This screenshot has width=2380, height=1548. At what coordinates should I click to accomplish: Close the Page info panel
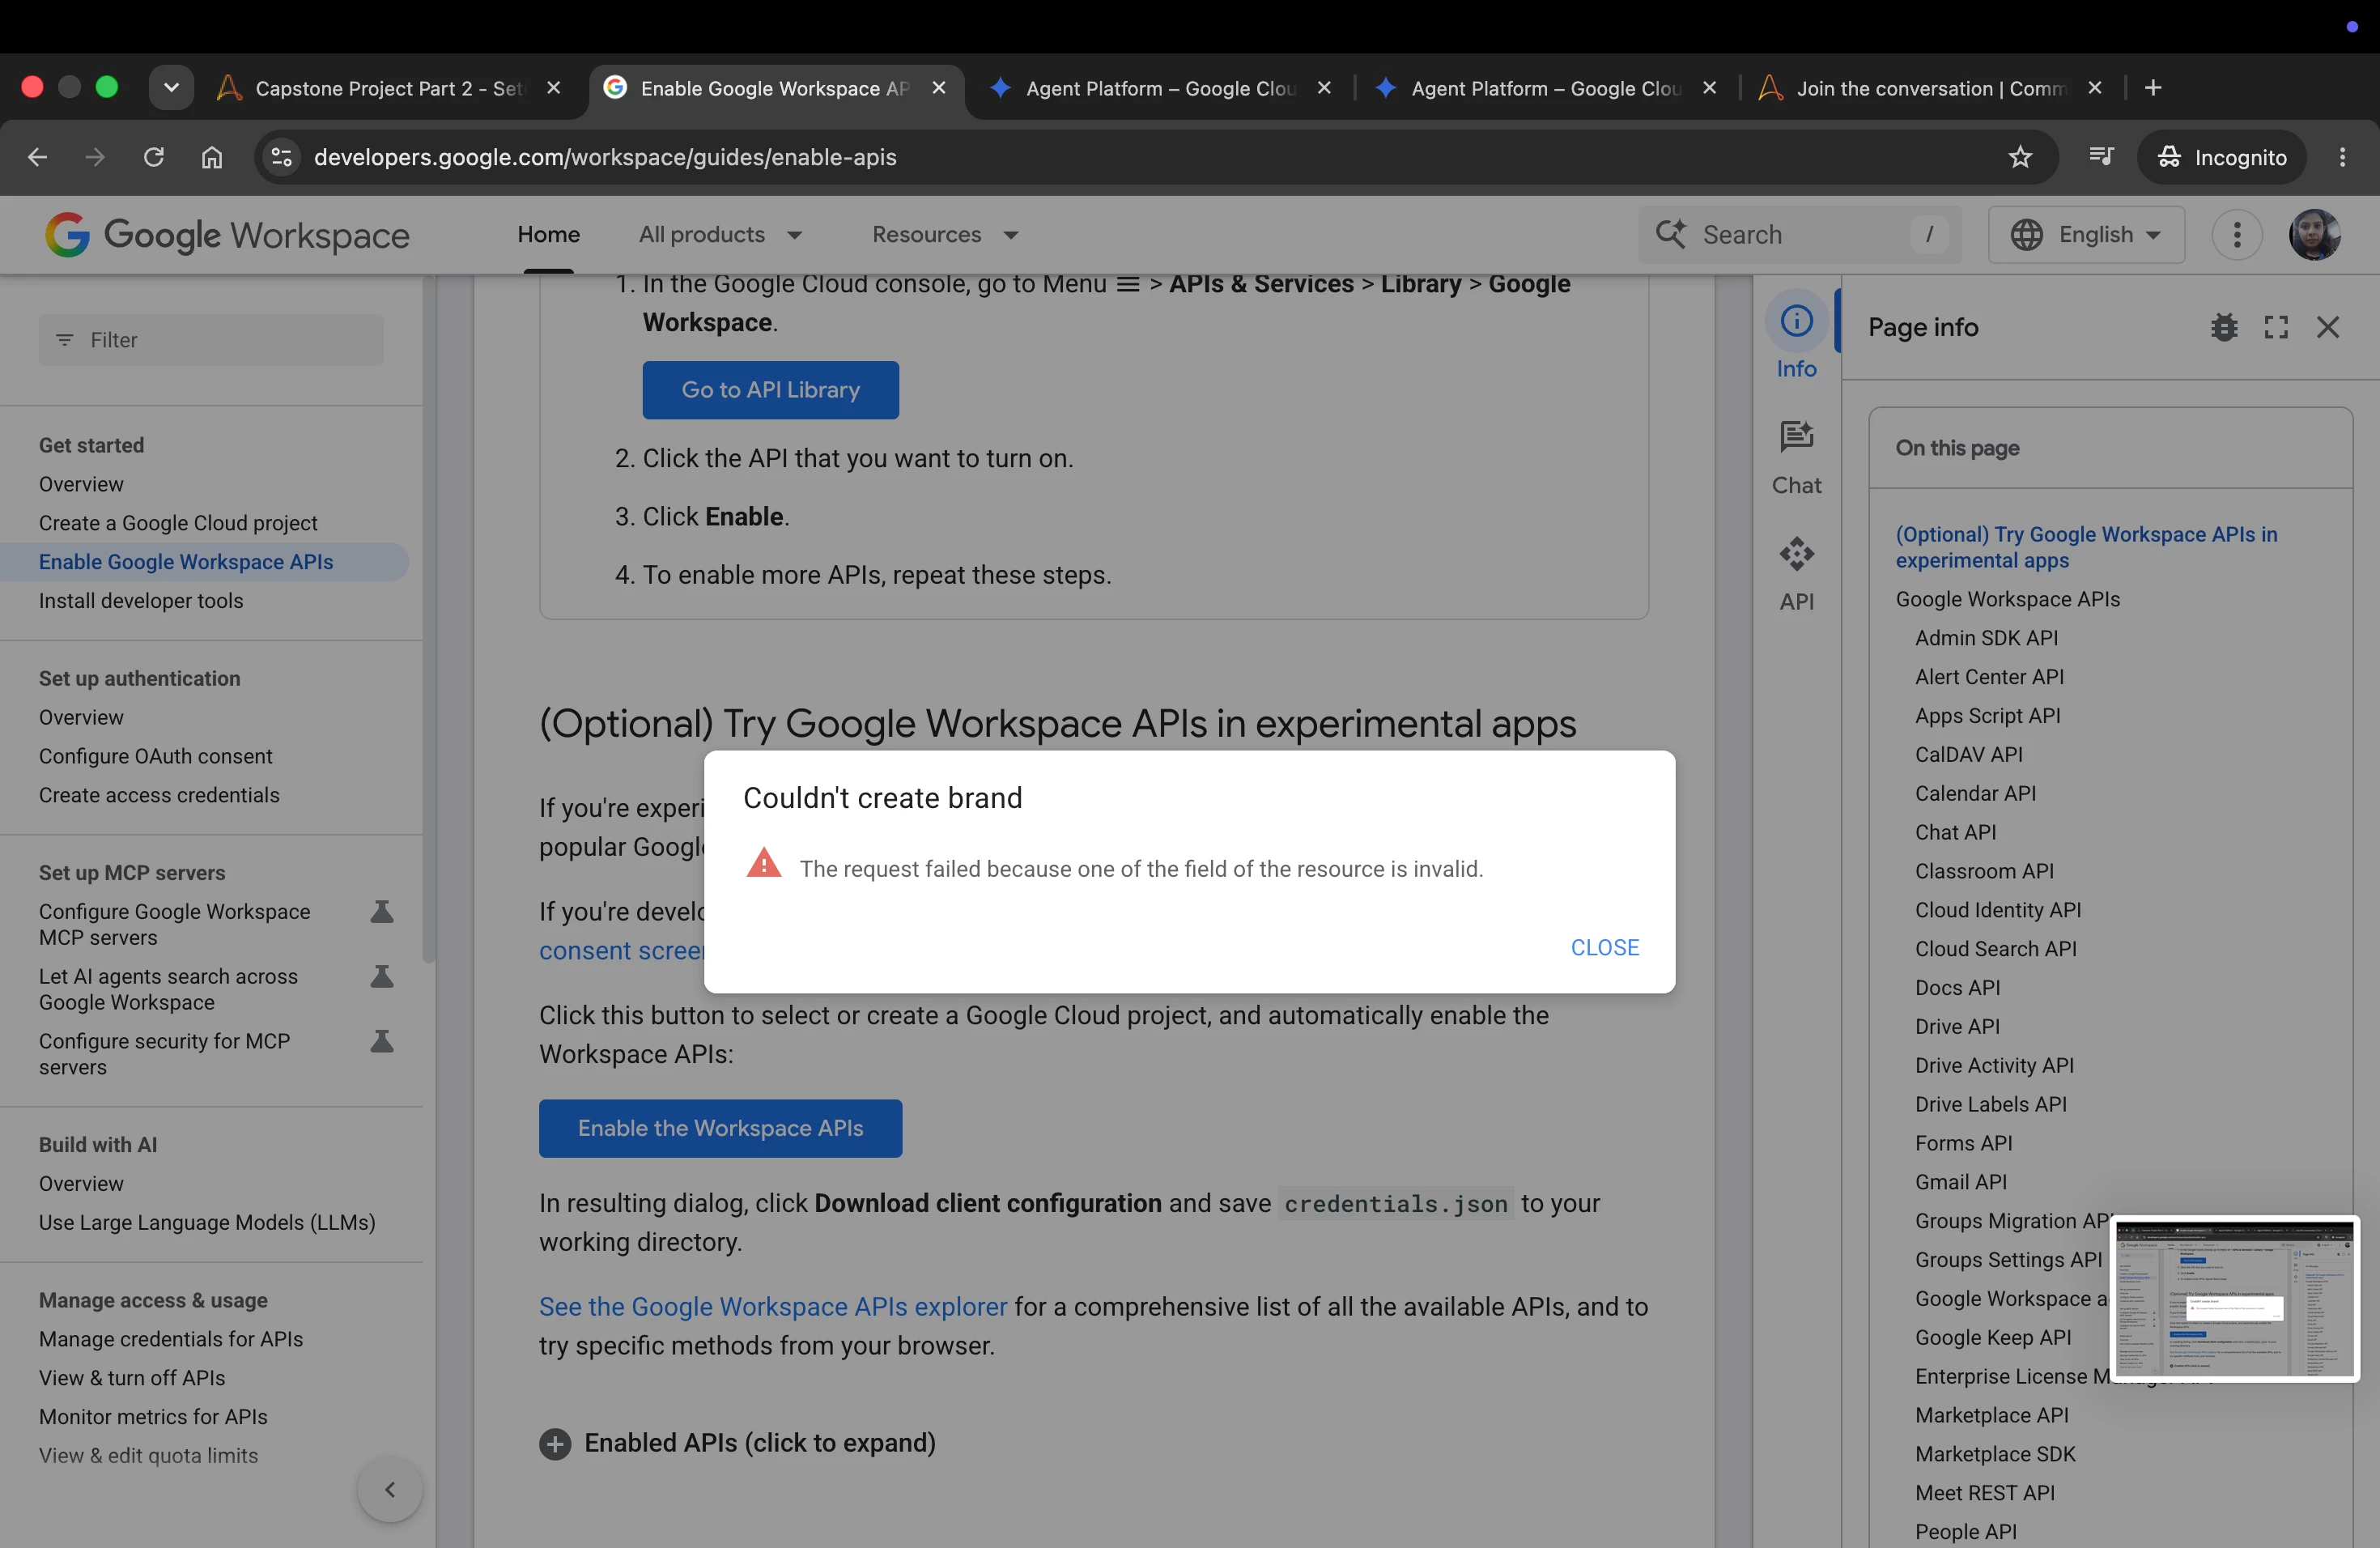2328,327
